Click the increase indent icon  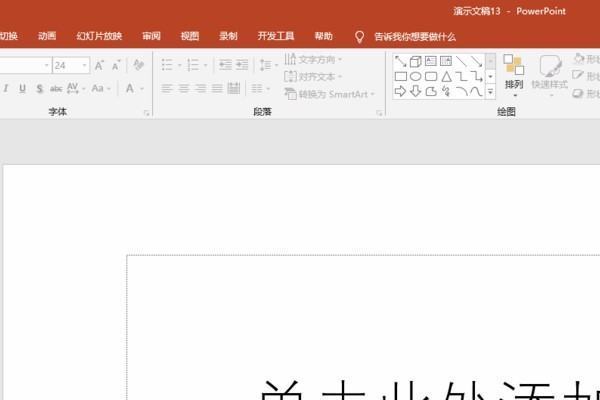pos(242,65)
